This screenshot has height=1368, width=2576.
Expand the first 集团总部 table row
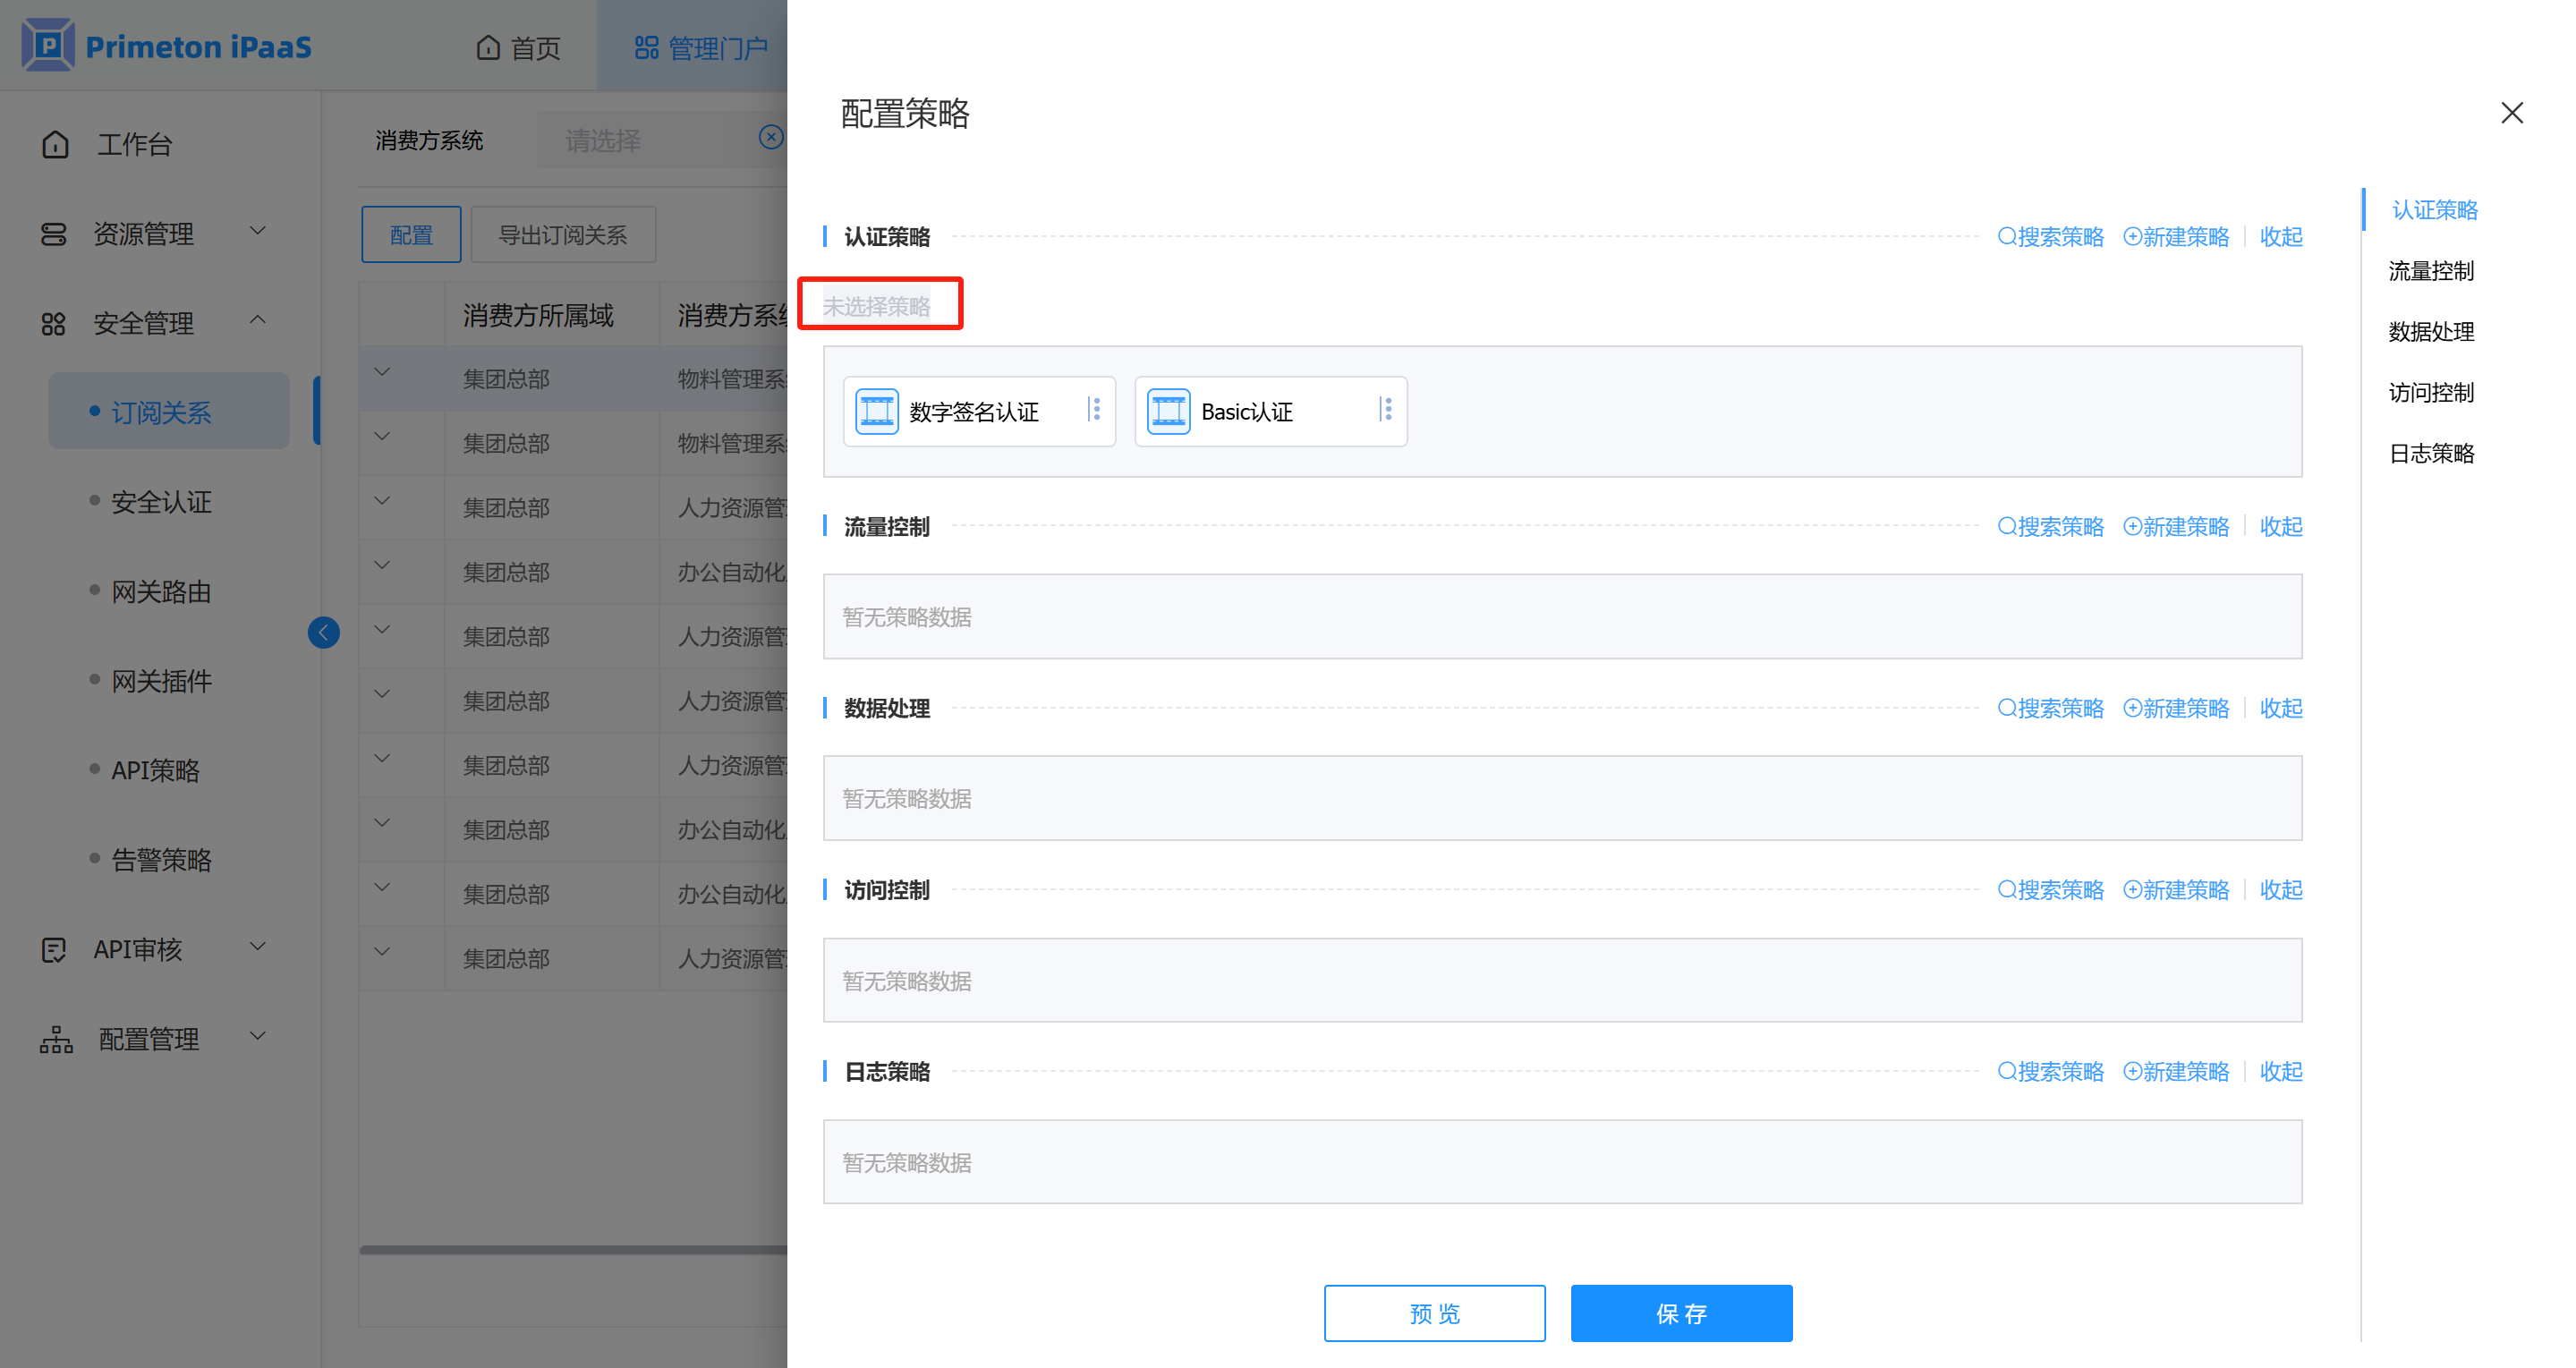(x=382, y=373)
